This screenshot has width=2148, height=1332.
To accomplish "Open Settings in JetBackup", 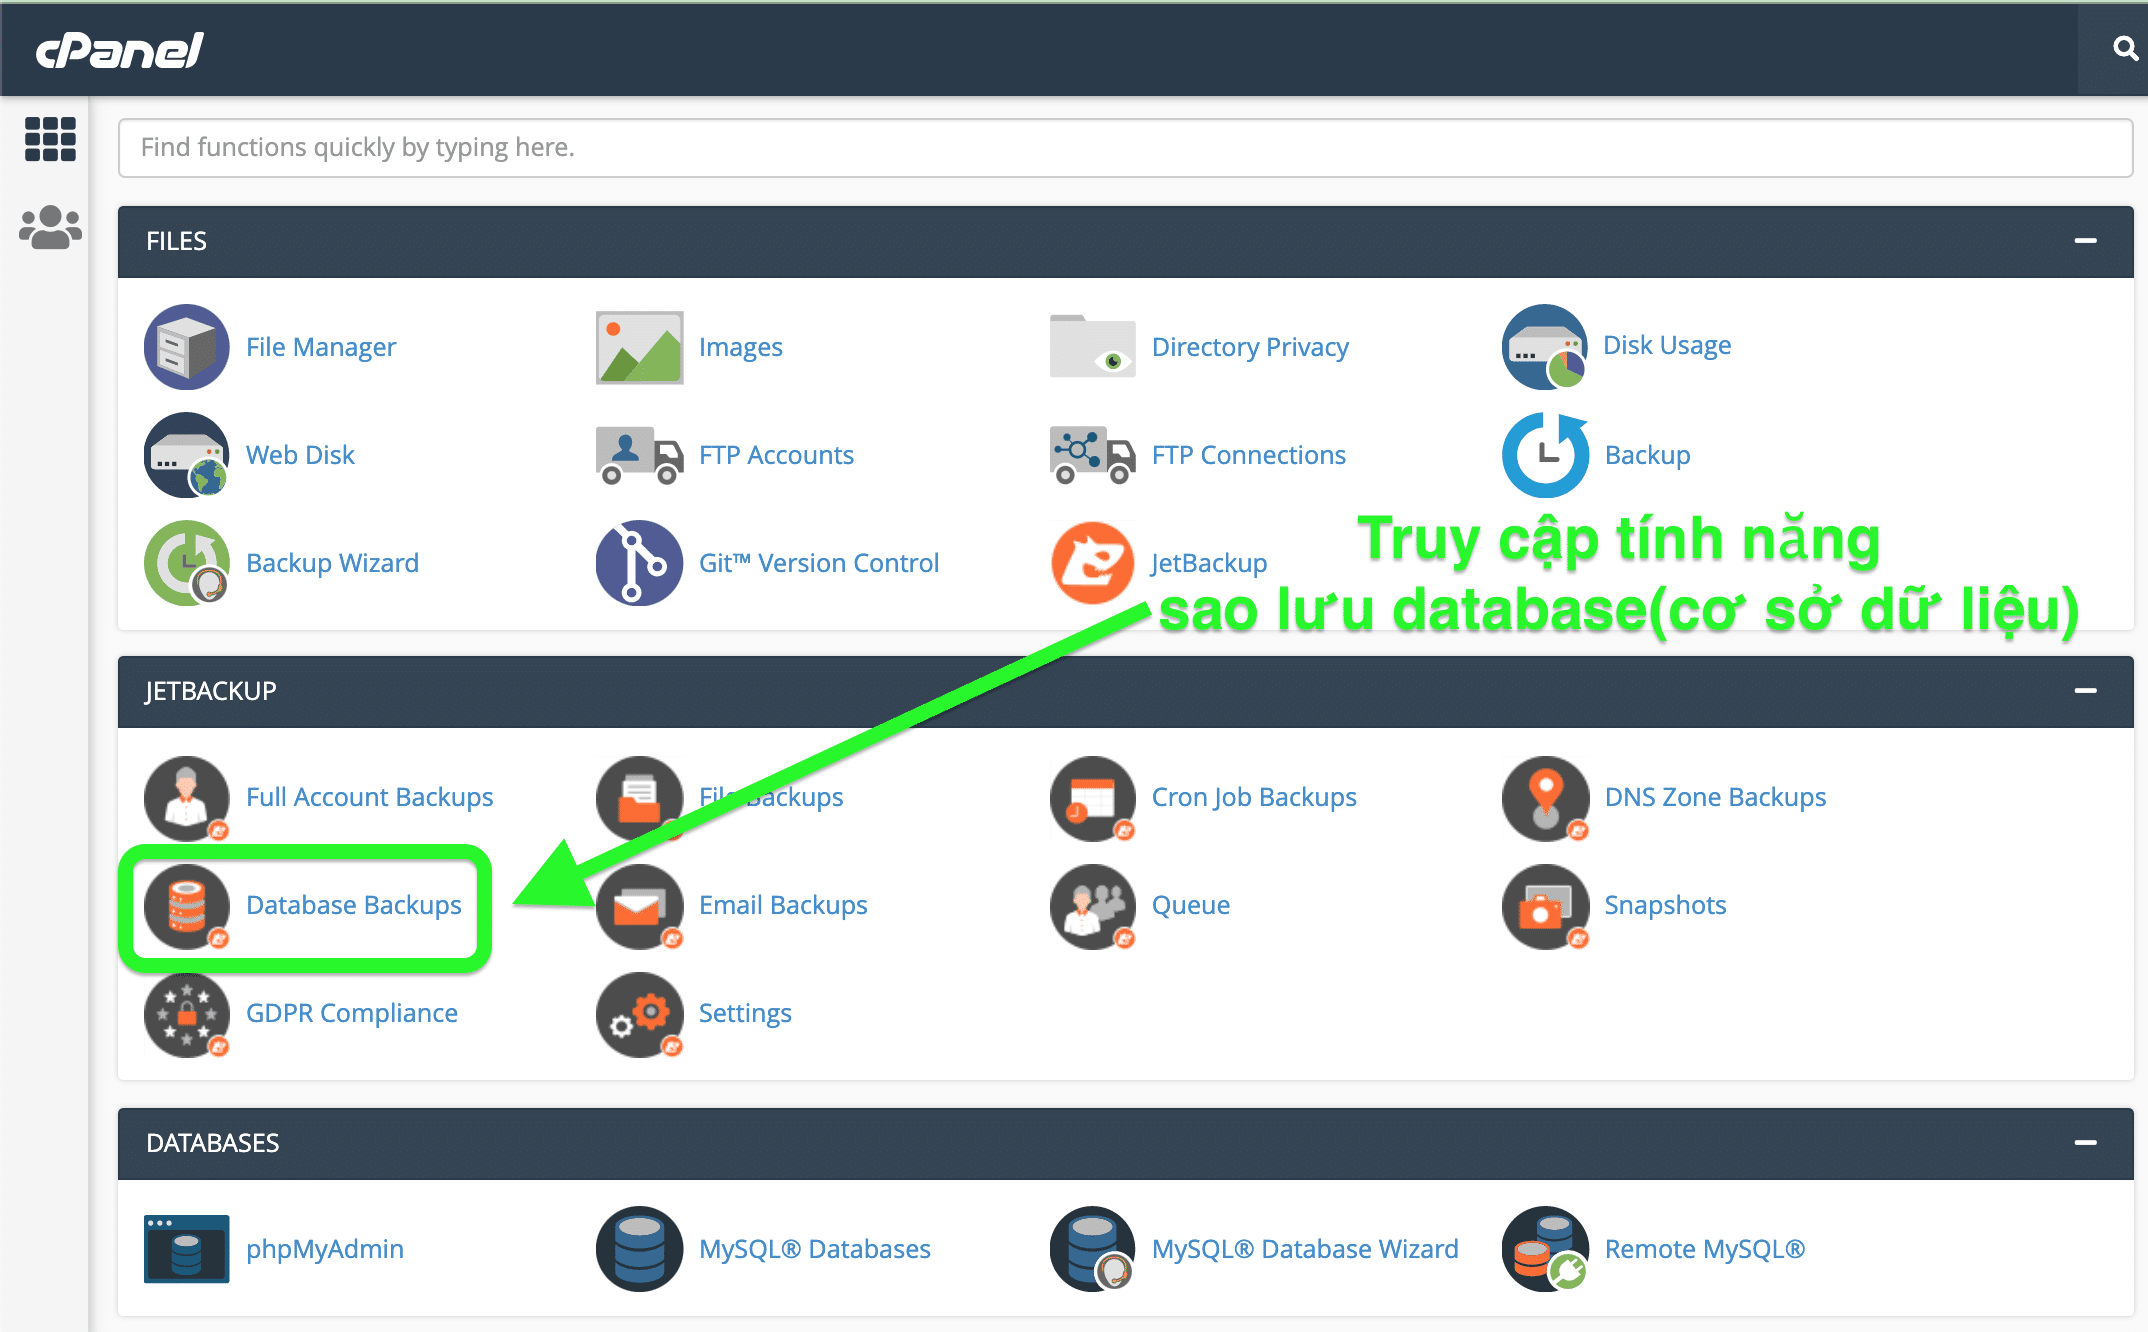I will coord(743,1011).
